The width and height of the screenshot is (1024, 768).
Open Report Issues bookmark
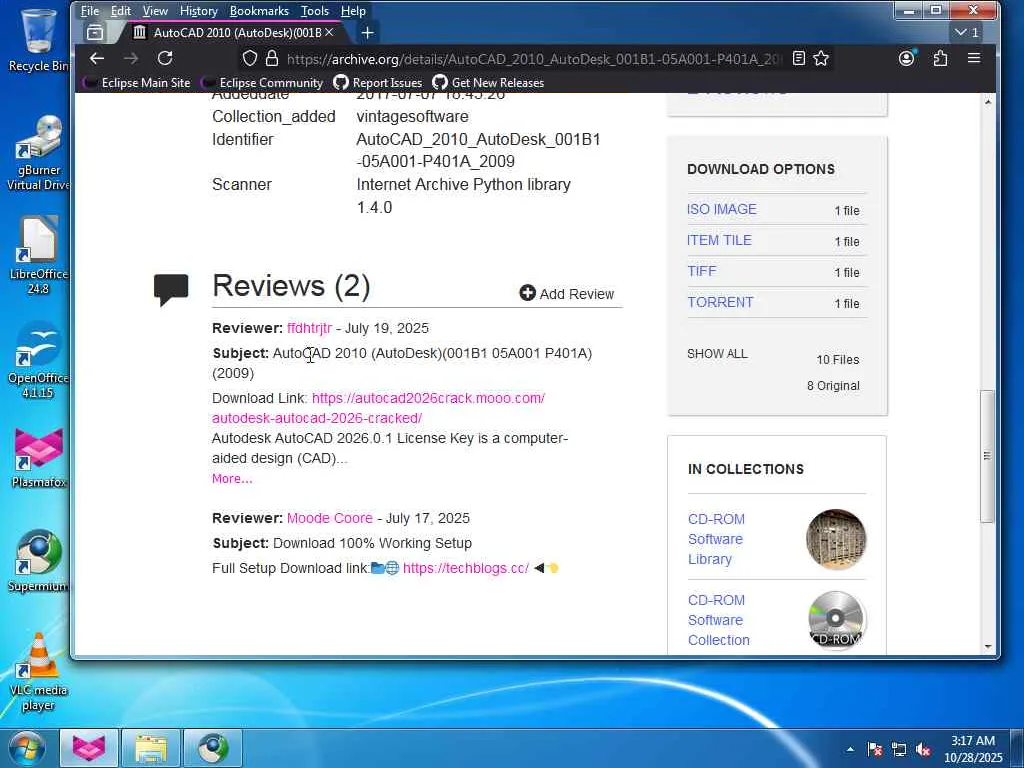378,83
